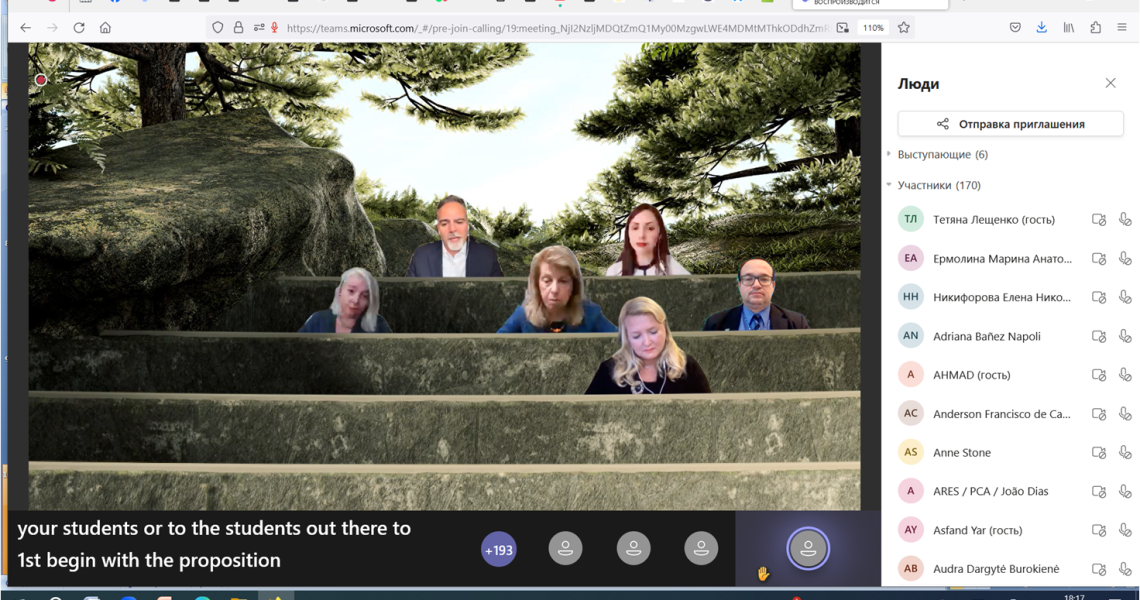Open the 110% zoom level indicator

click(x=872, y=28)
